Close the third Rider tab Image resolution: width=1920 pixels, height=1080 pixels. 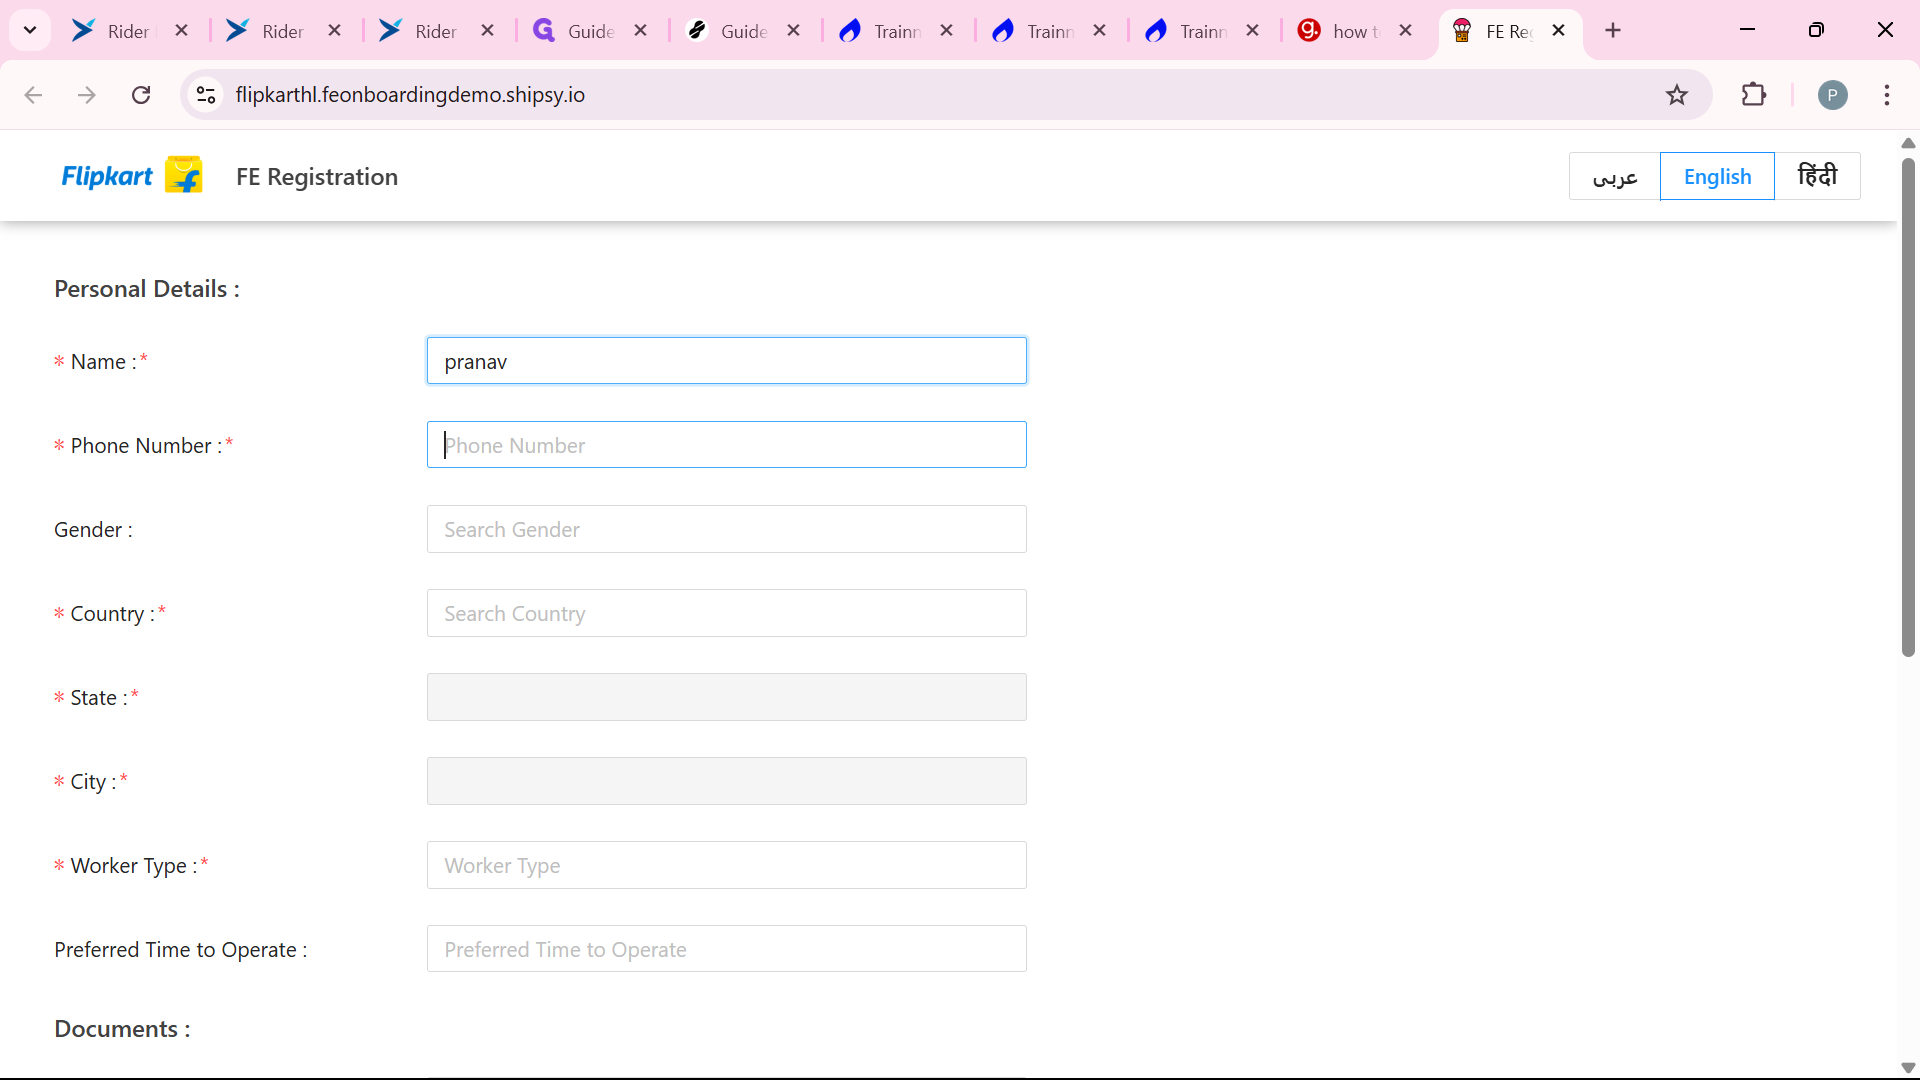click(x=488, y=31)
